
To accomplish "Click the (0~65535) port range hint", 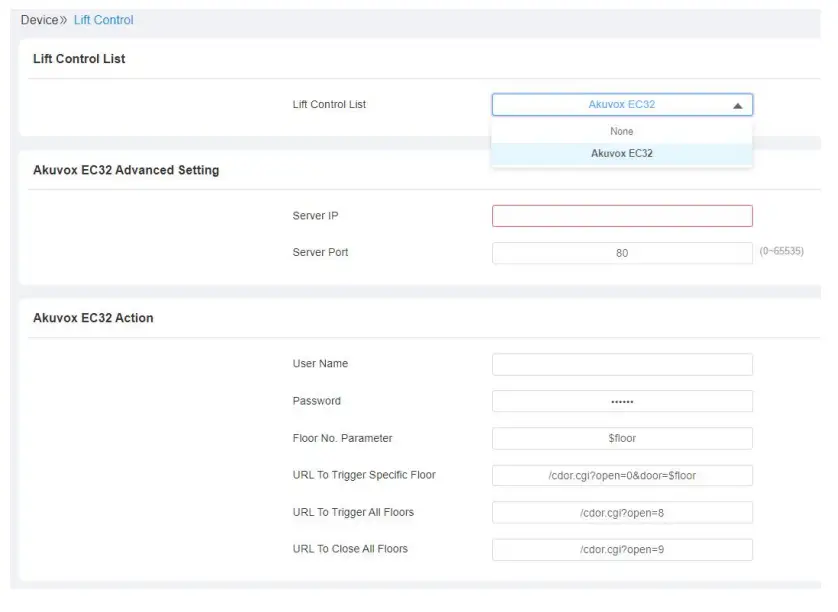I will coord(781,251).
